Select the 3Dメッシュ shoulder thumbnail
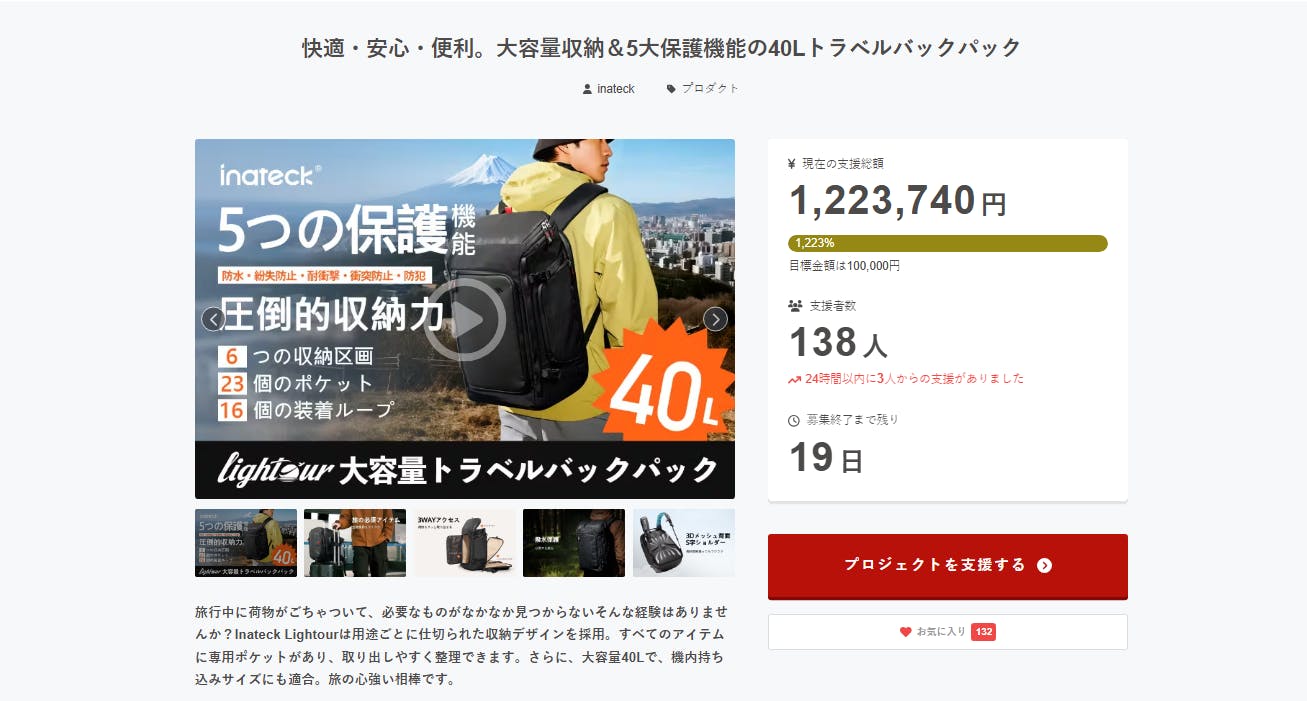This screenshot has width=1307, height=701. pos(684,543)
